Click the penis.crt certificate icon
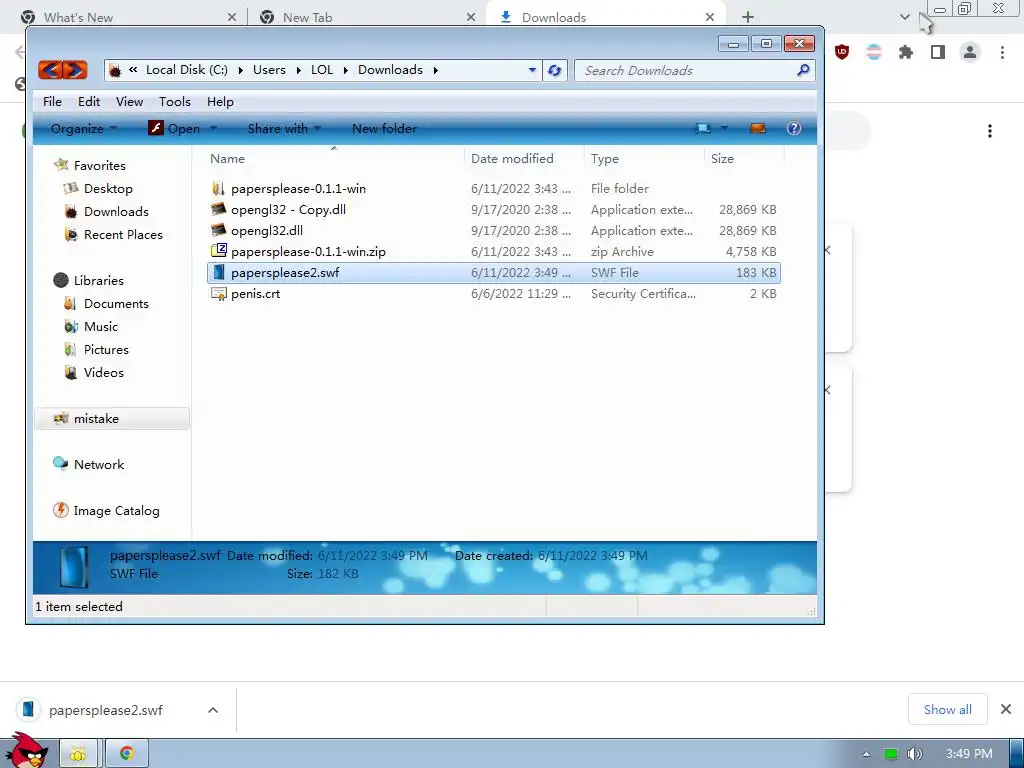Screen dimensions: 1024x768 tap(218, 293)
